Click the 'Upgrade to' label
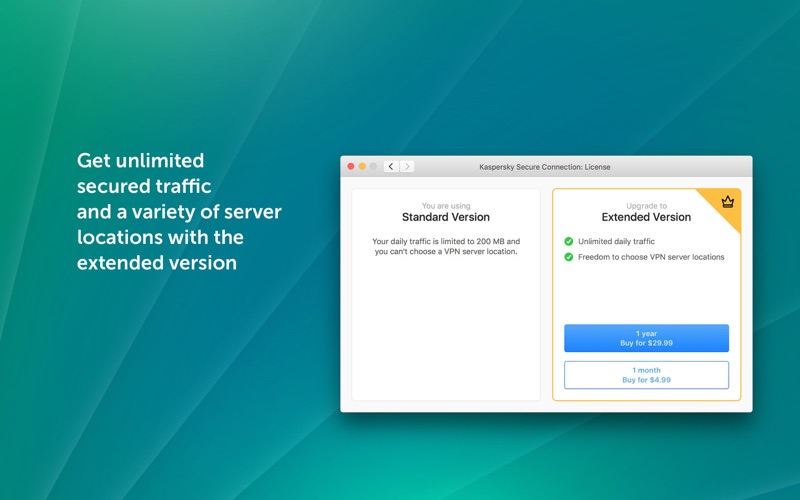Viewport: 800px width, 500px height. tap(646, 206)
